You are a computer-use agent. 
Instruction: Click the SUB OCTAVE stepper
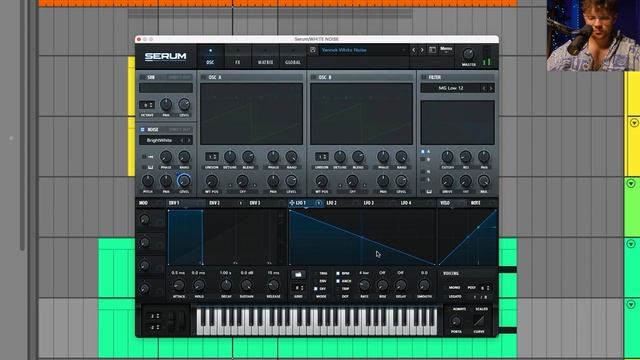coord(147,105)
